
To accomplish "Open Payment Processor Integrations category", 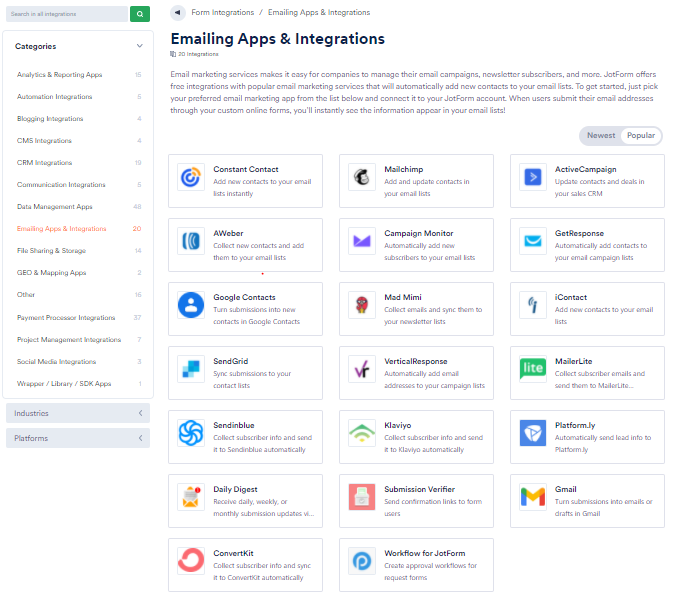I will click(x=66, y=318).
